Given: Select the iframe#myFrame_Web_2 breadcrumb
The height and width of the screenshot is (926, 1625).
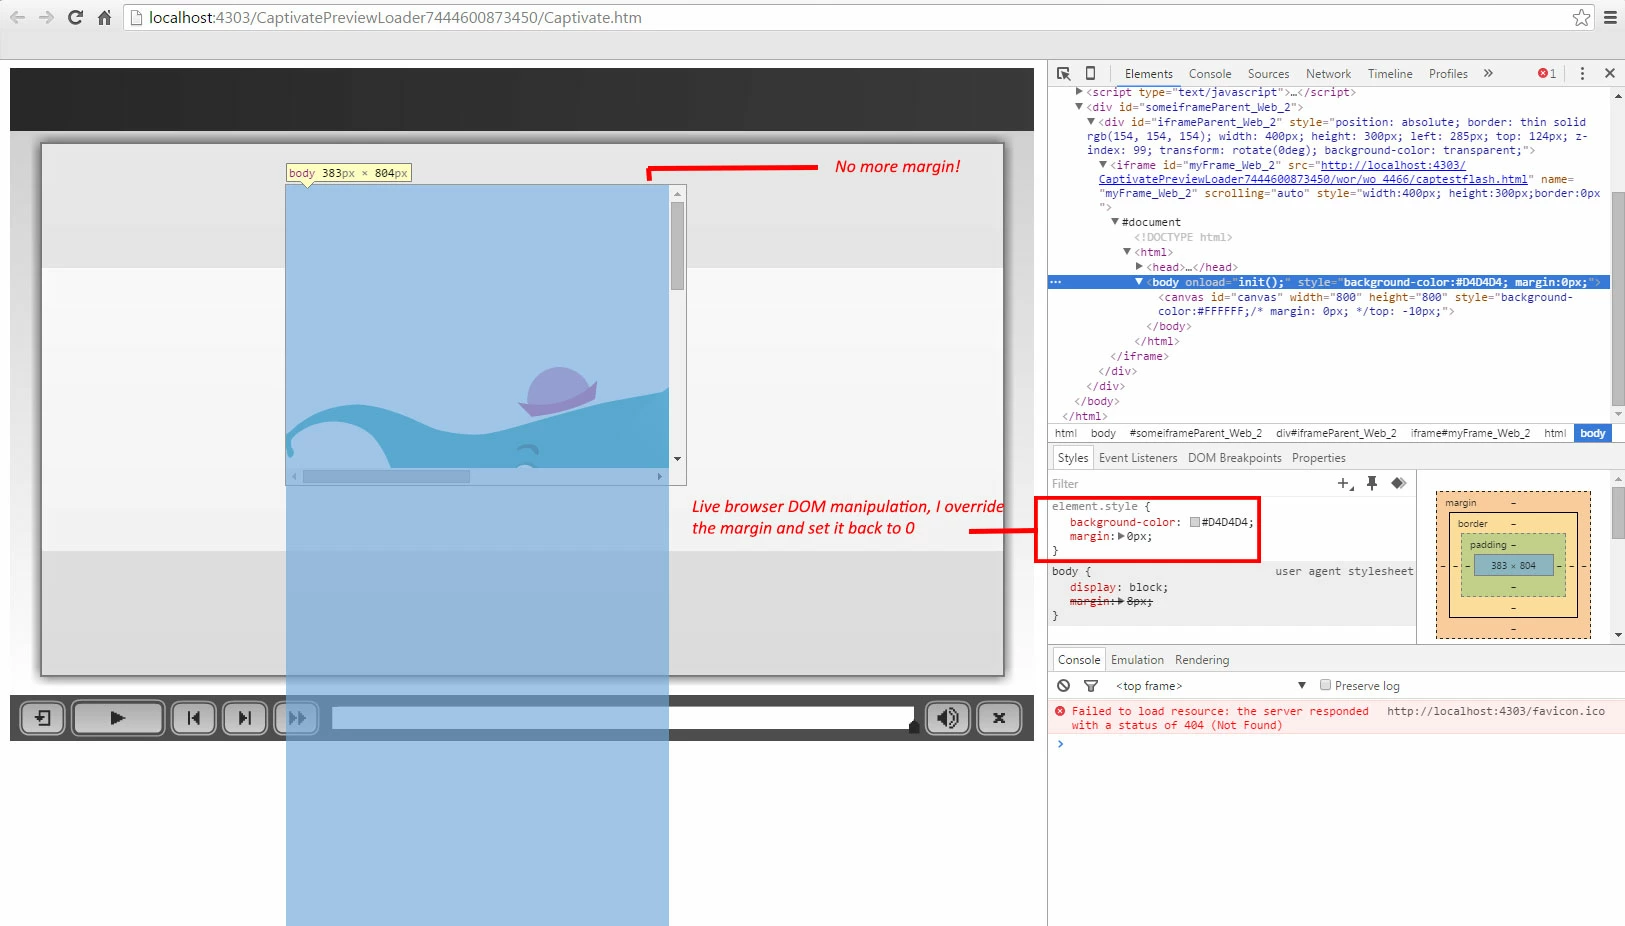Looking at the screenshot, I should tap(1470, 433).
